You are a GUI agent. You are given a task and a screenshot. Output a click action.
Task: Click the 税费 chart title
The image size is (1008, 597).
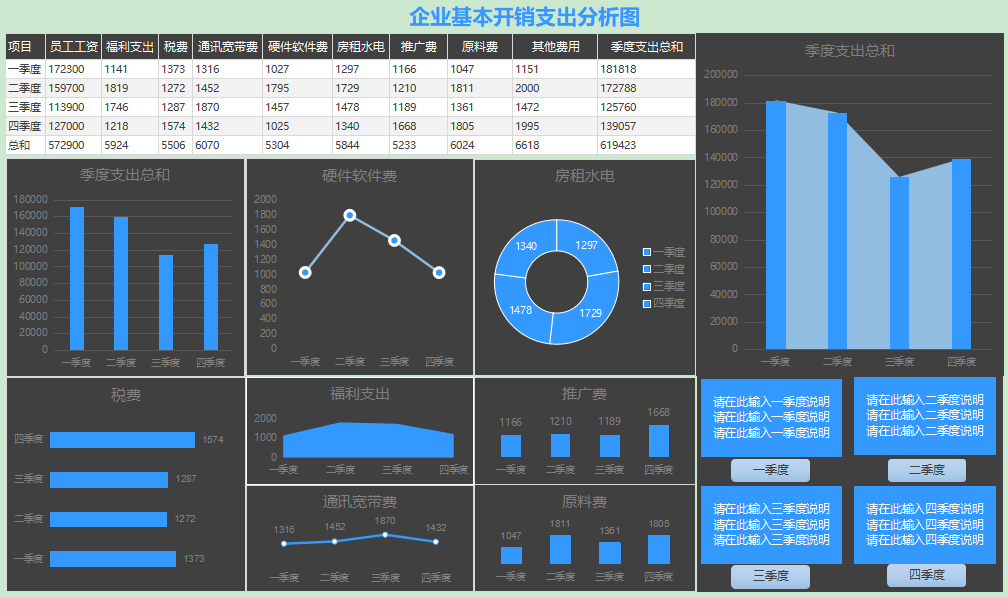(125, 395)
